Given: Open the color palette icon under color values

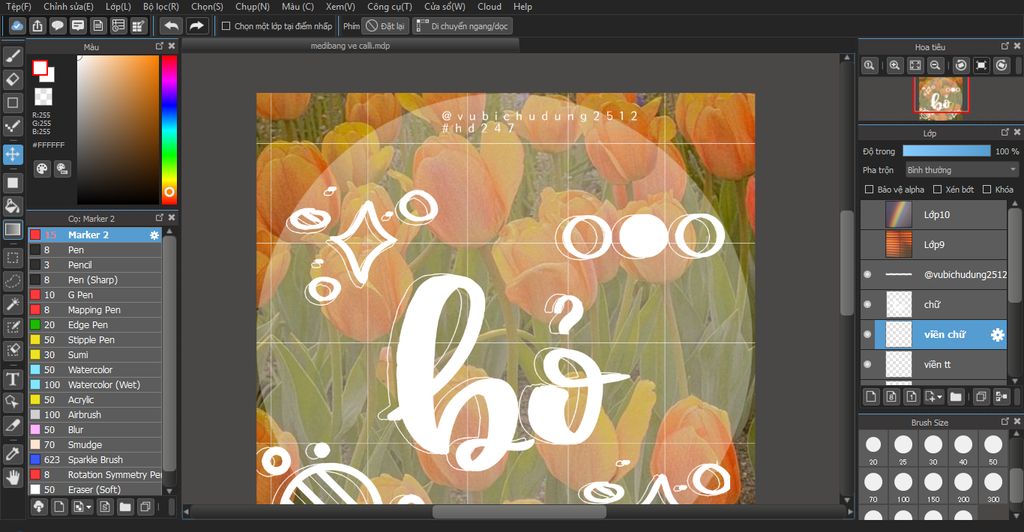Looking at the screenshot, I should point(42,169).
